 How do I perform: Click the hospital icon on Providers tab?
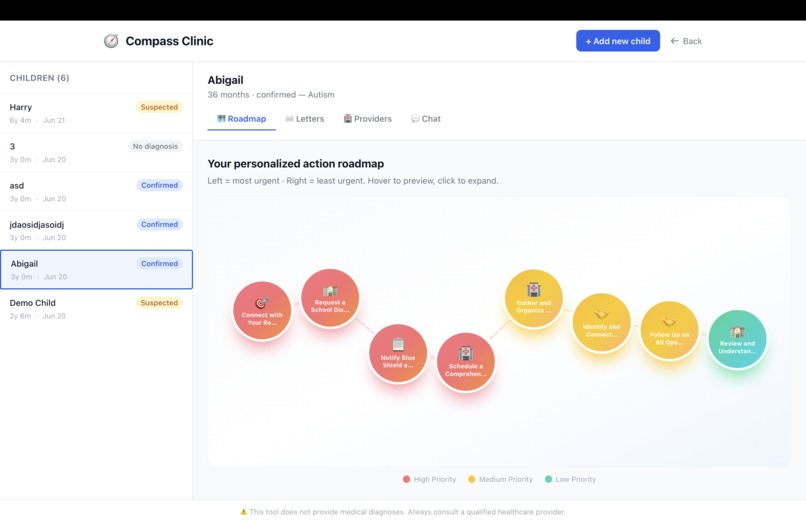[347, 119]
